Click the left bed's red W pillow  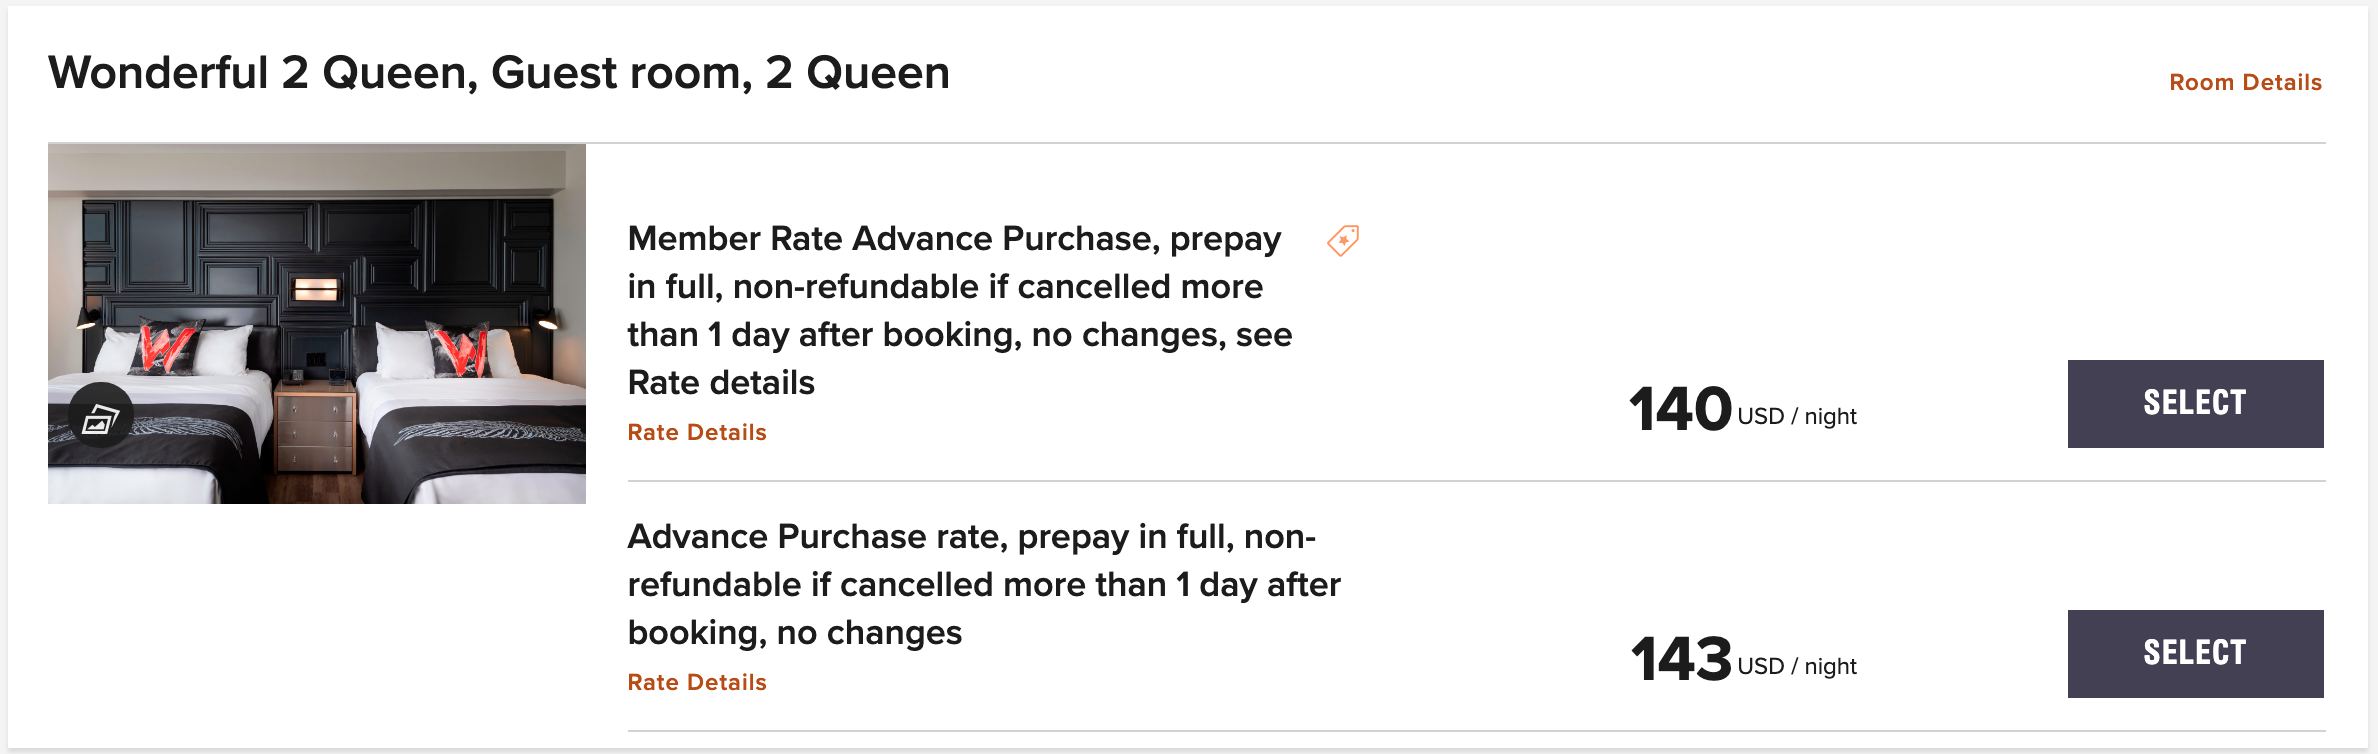(x=167, y=350)
